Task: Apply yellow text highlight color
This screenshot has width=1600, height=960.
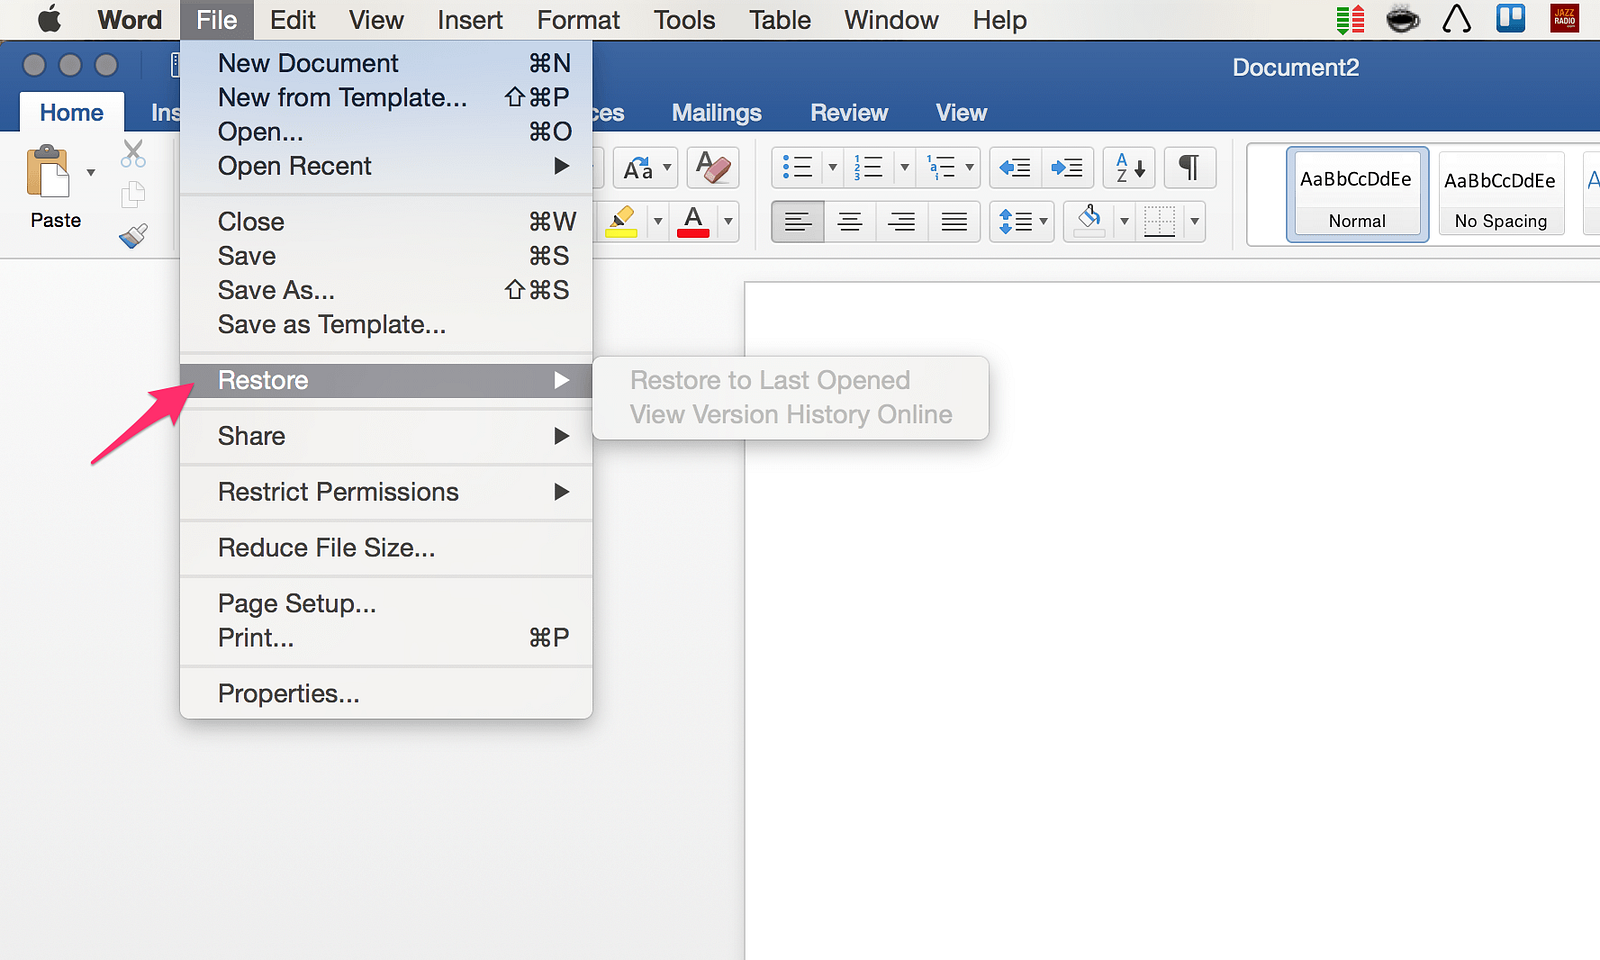Action: (x=622, y=221)
